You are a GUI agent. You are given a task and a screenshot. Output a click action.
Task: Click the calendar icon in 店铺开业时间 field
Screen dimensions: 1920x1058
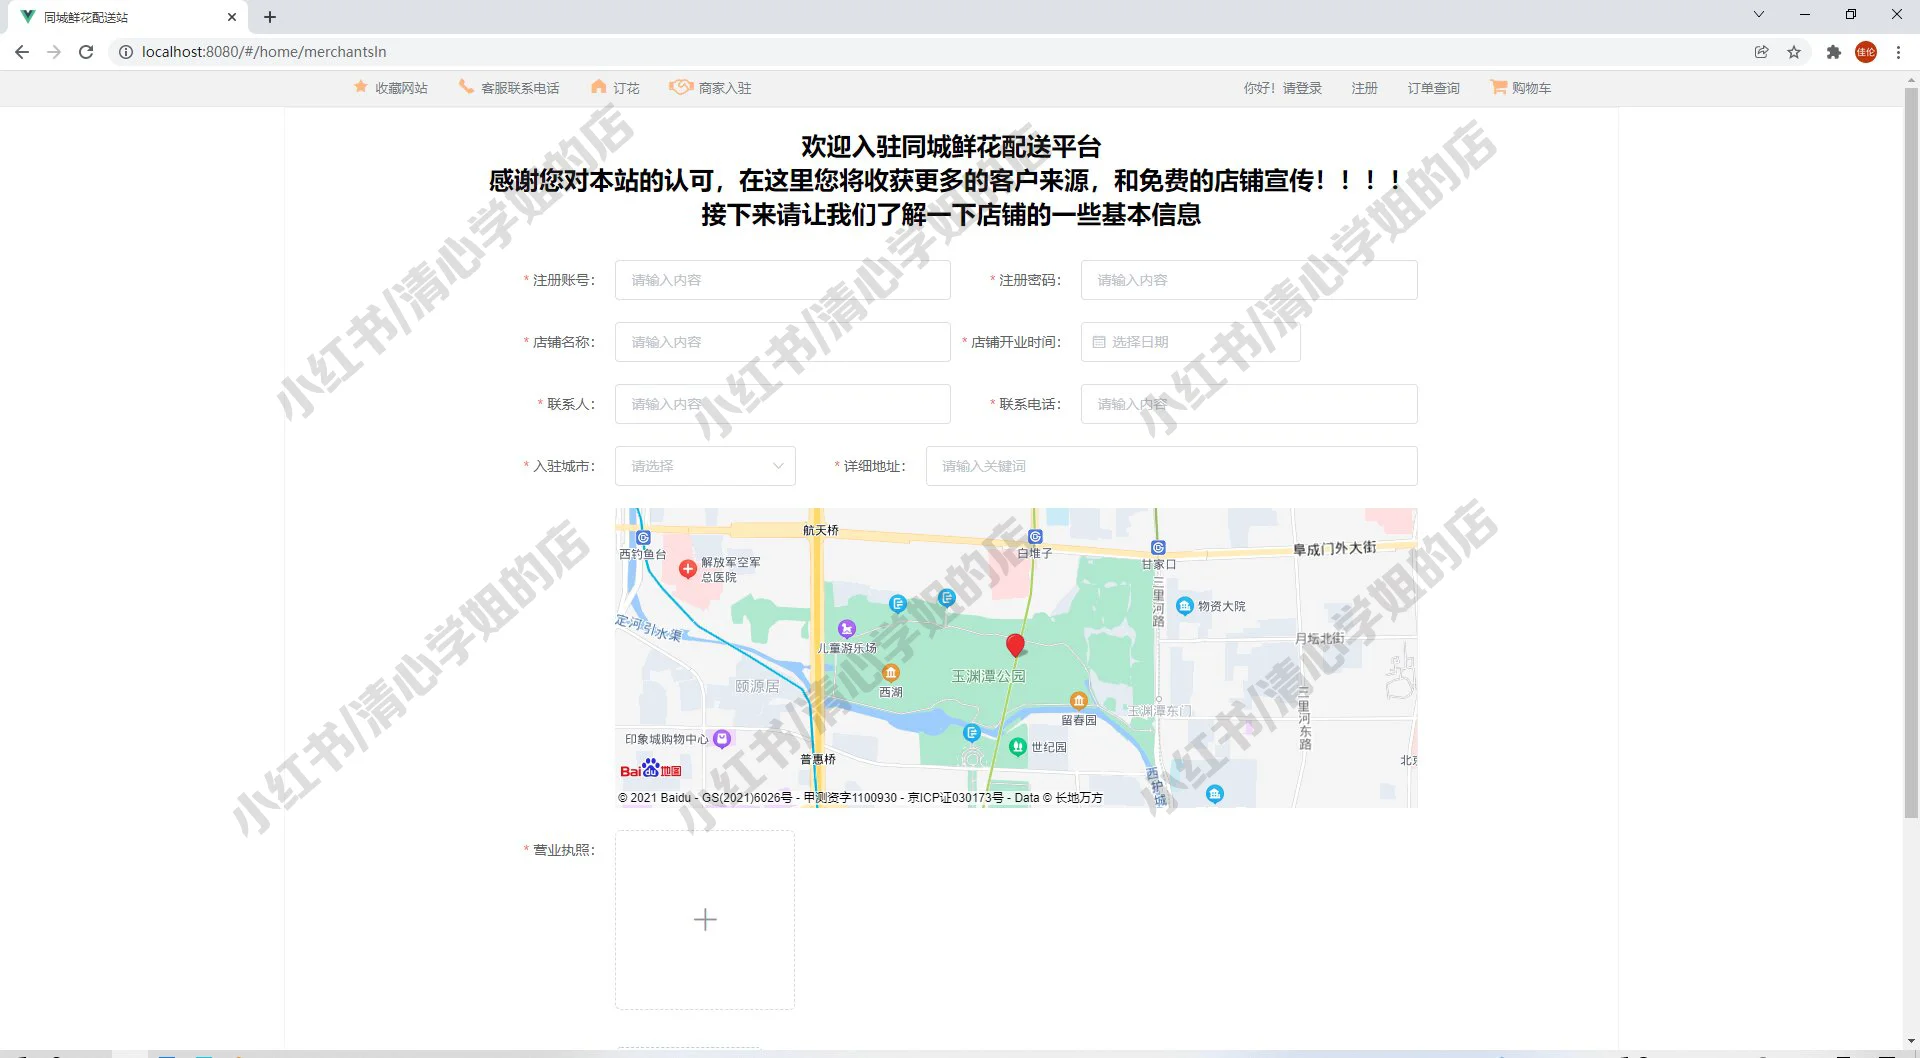1100,341
